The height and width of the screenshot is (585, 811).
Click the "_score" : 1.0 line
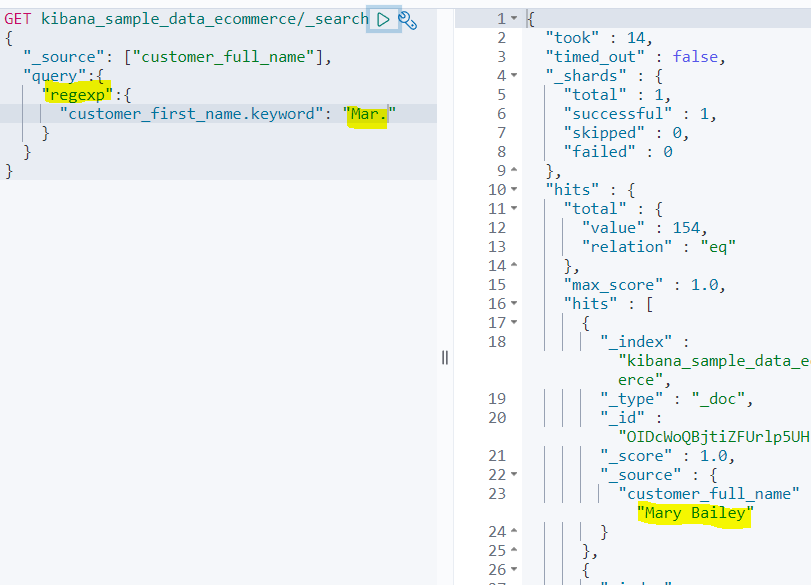click(668, 456)
